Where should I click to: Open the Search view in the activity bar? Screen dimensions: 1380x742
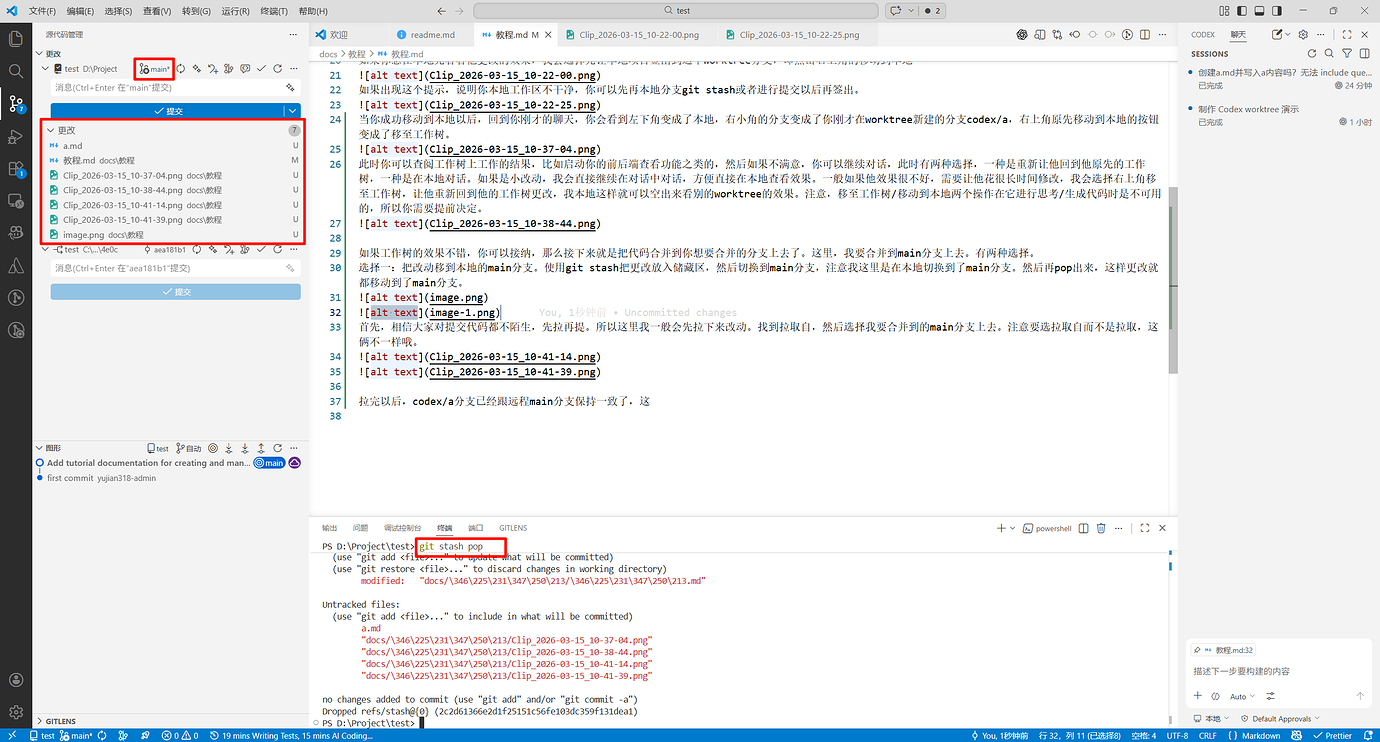[x=16, y=71]
